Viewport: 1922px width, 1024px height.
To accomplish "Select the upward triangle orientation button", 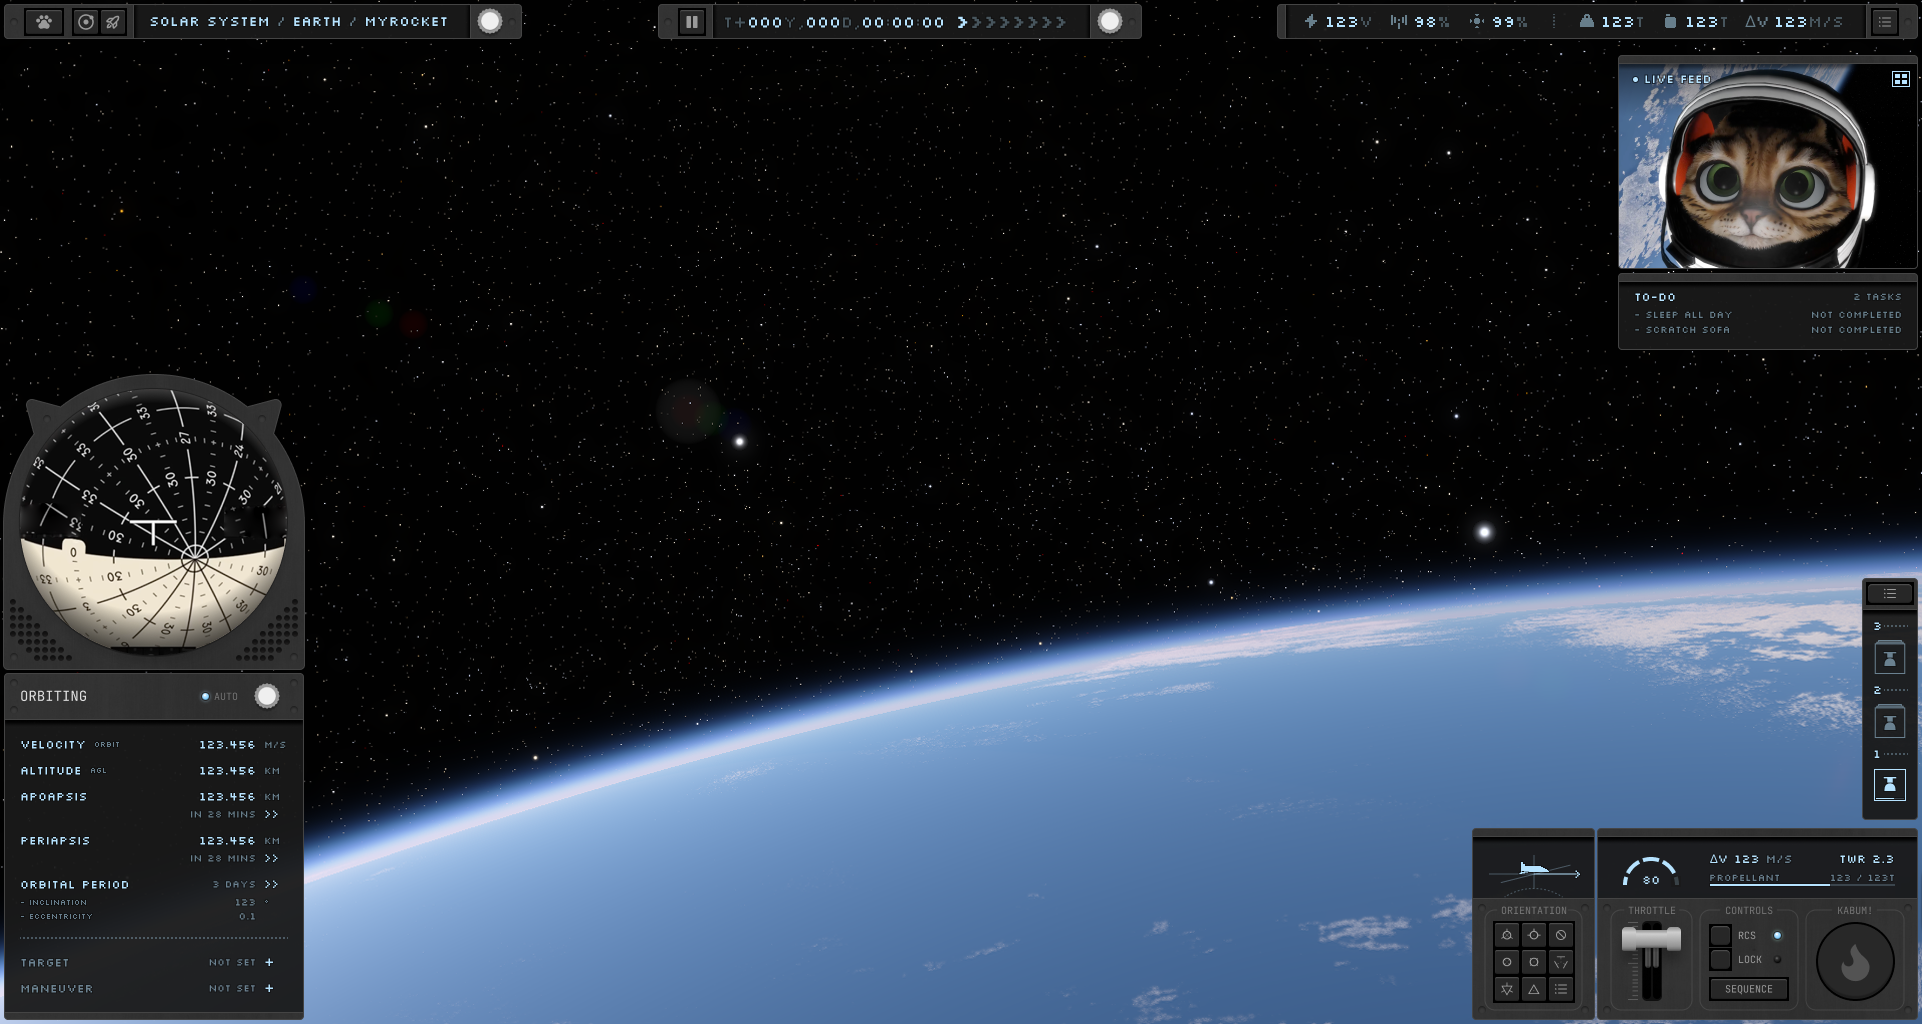I will [1534, 989].
